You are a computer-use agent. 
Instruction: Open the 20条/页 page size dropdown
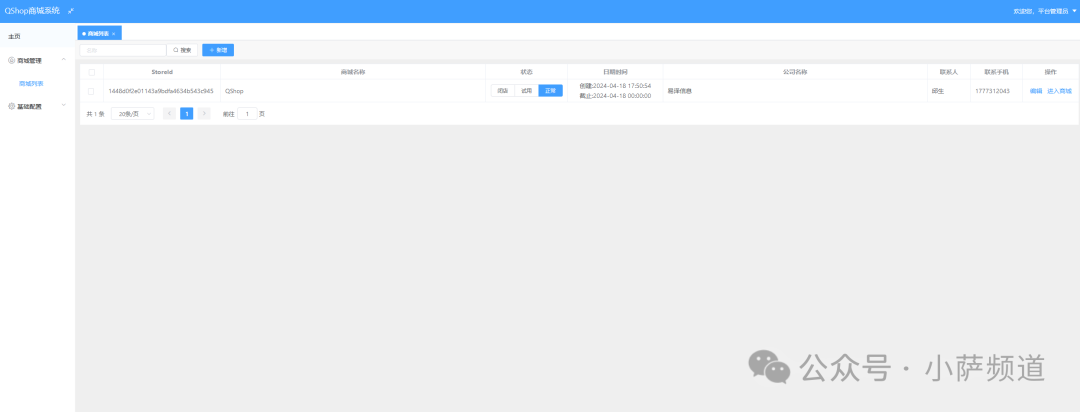[132, 114]
